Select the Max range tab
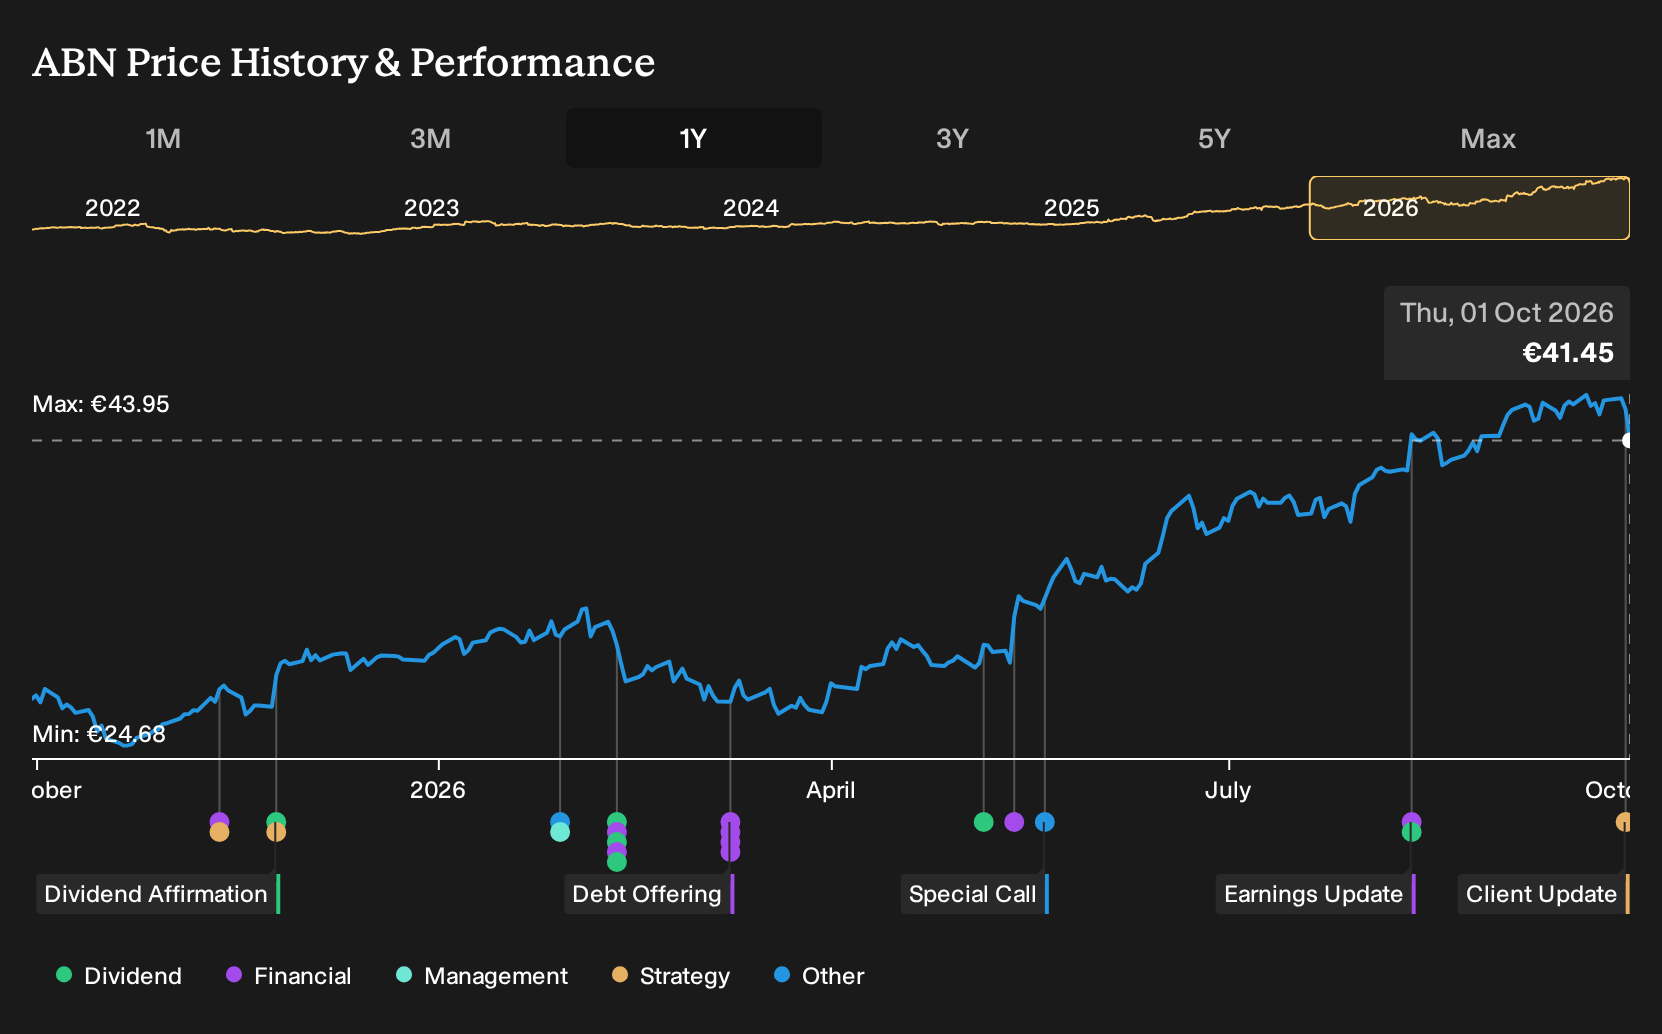 tap(1488, 138)
